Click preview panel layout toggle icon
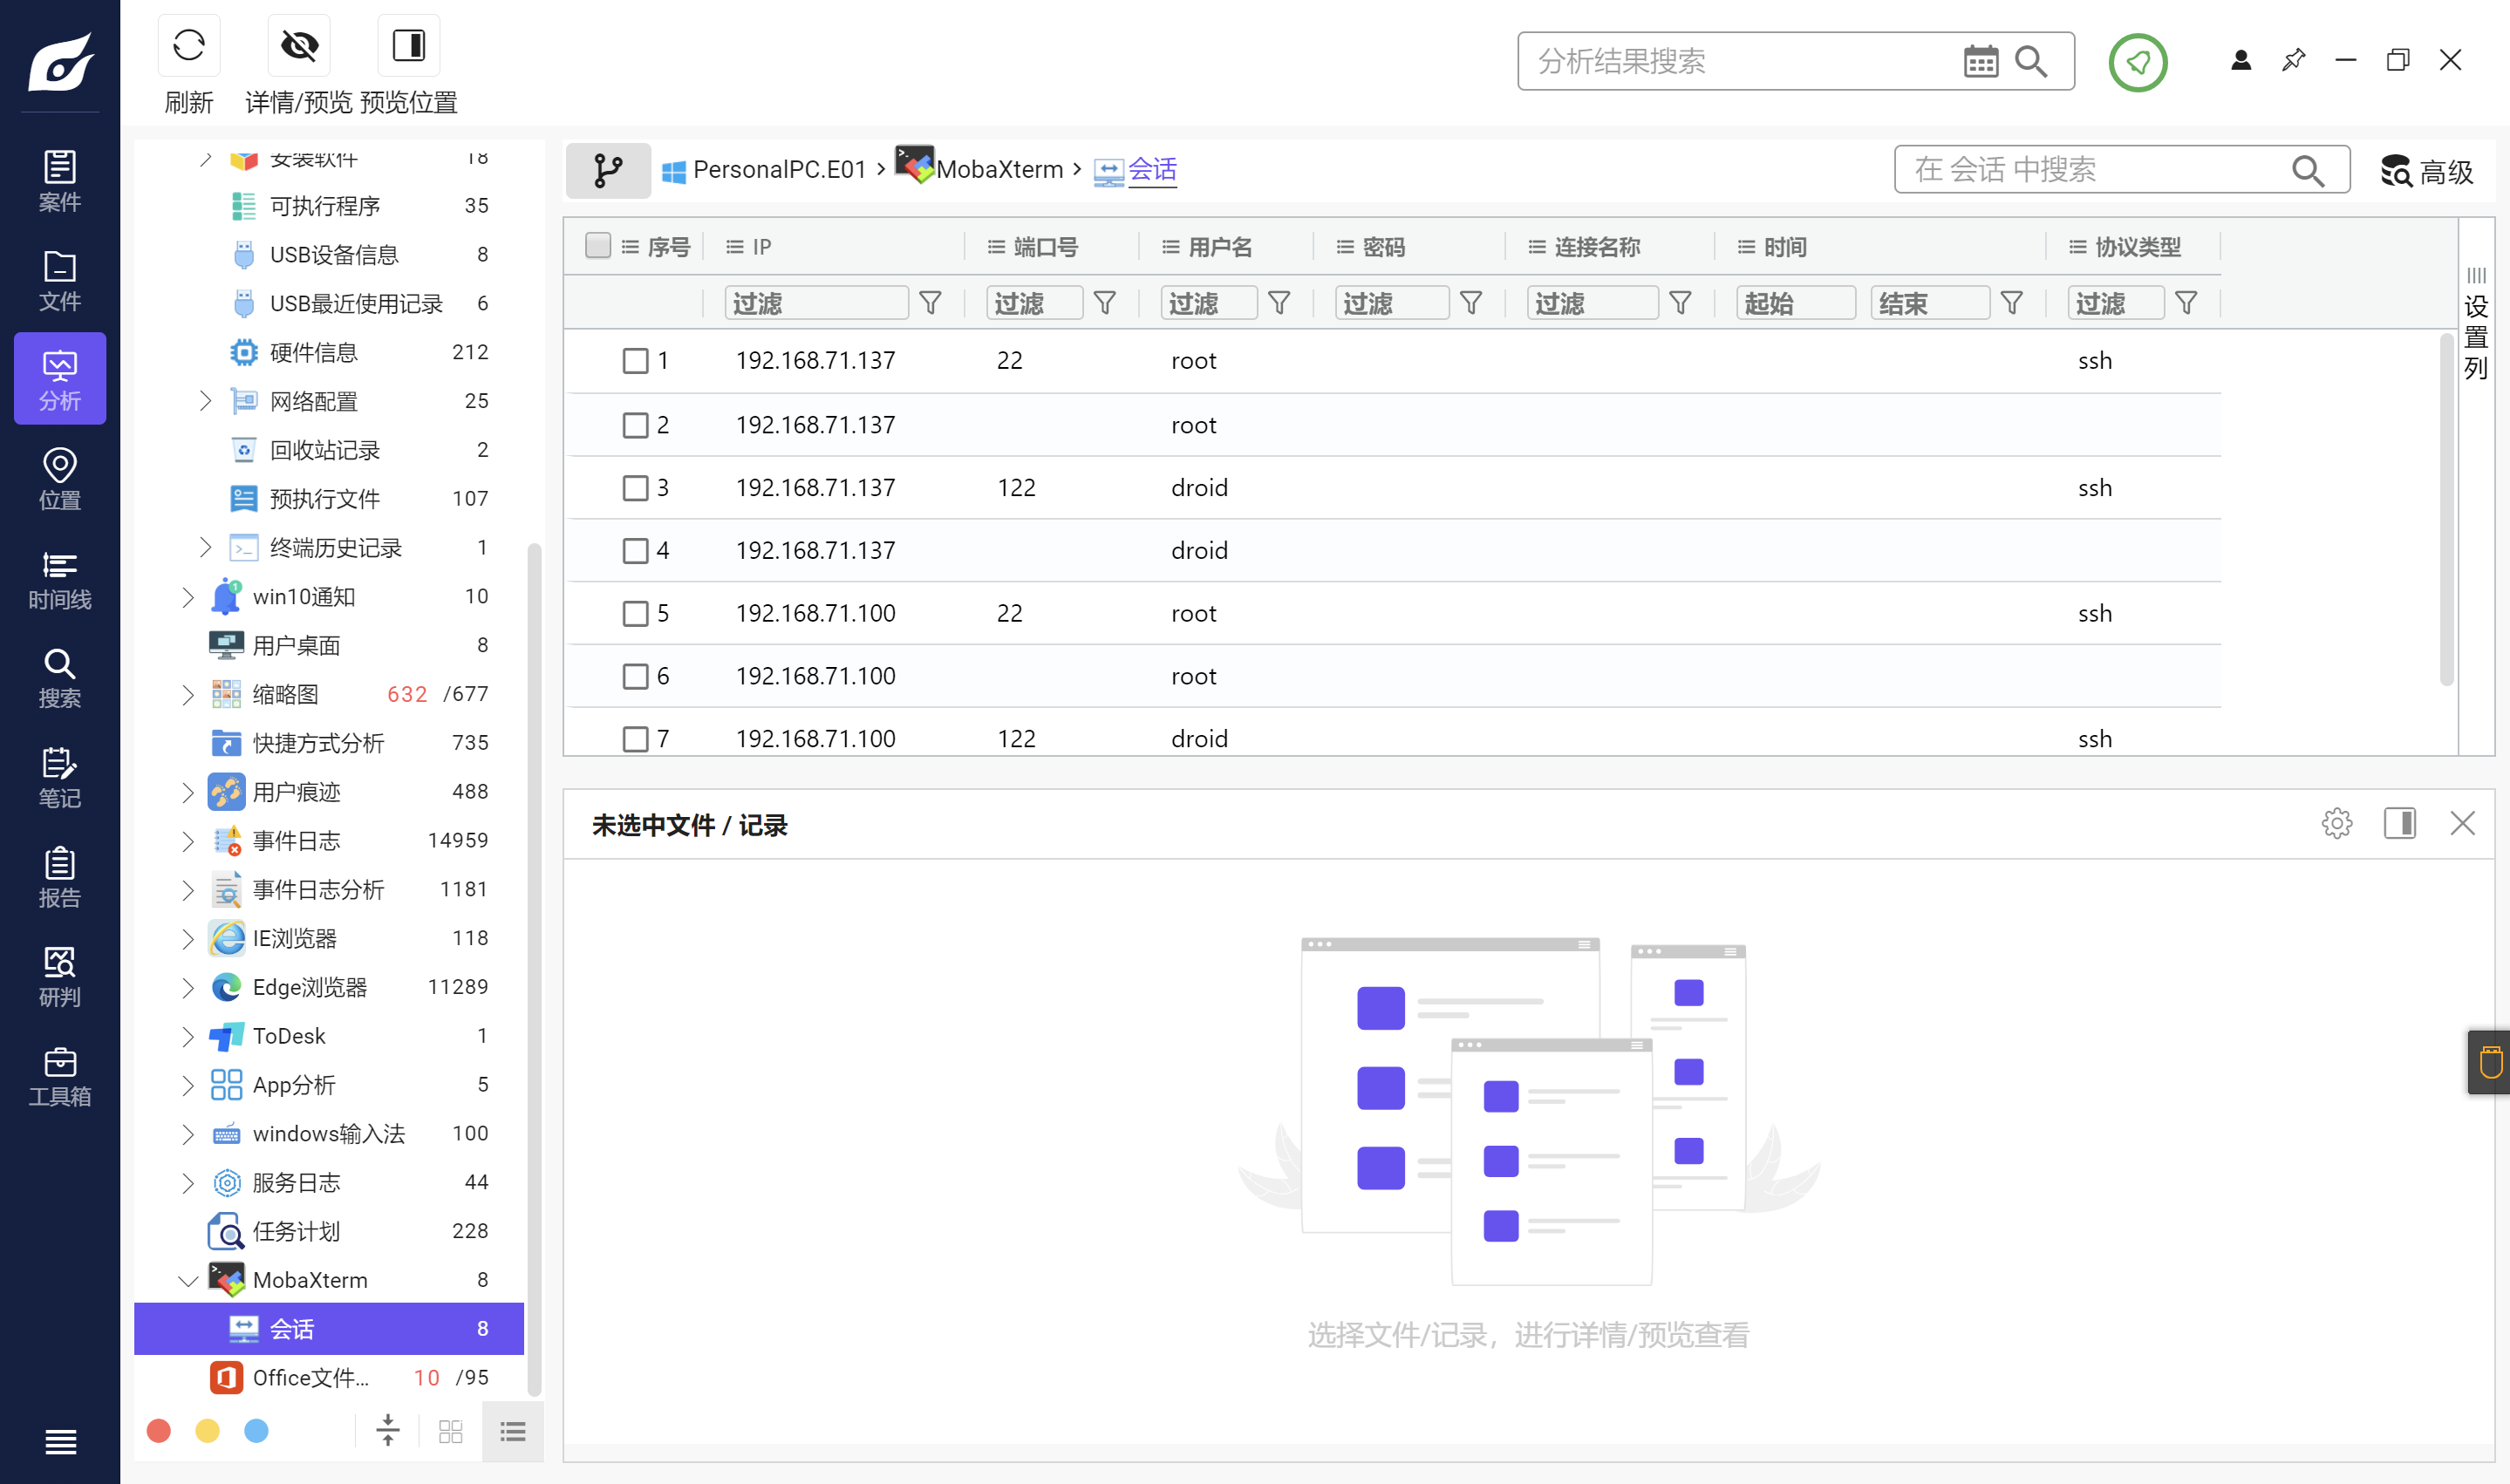 pos(2399,823)
